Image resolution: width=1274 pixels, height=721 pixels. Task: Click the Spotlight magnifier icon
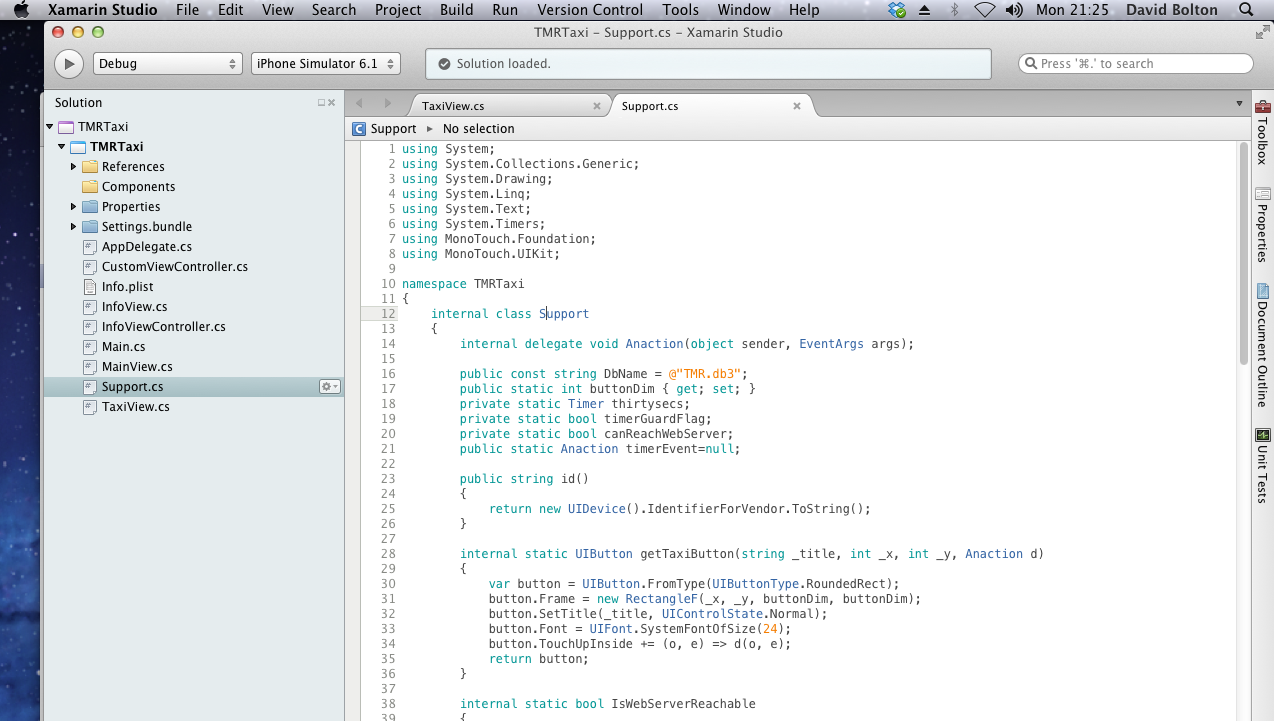(x=1246, y=10)
